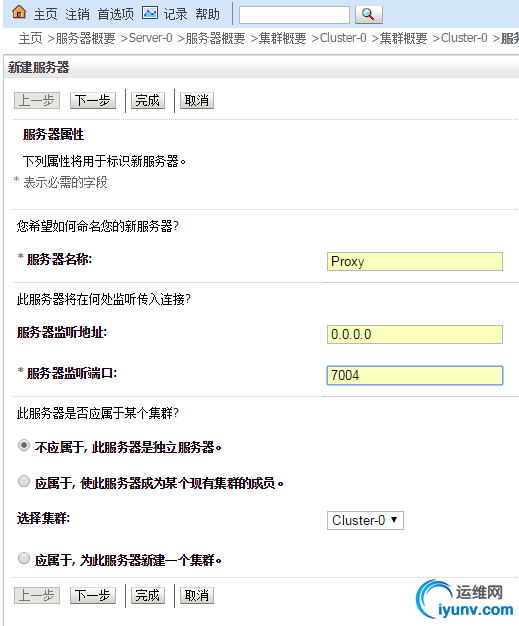
Task: Click the top search text box
Action: point(294,15)
